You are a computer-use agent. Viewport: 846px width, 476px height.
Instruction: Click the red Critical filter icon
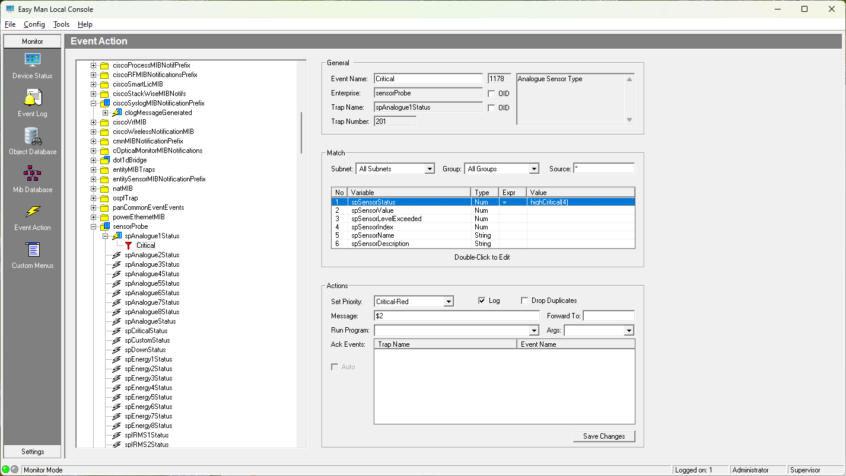(128, 246)
